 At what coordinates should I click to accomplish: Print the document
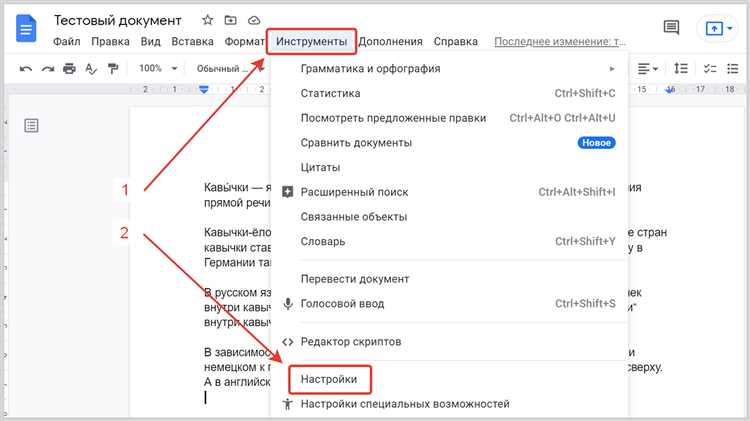(69, 69)
